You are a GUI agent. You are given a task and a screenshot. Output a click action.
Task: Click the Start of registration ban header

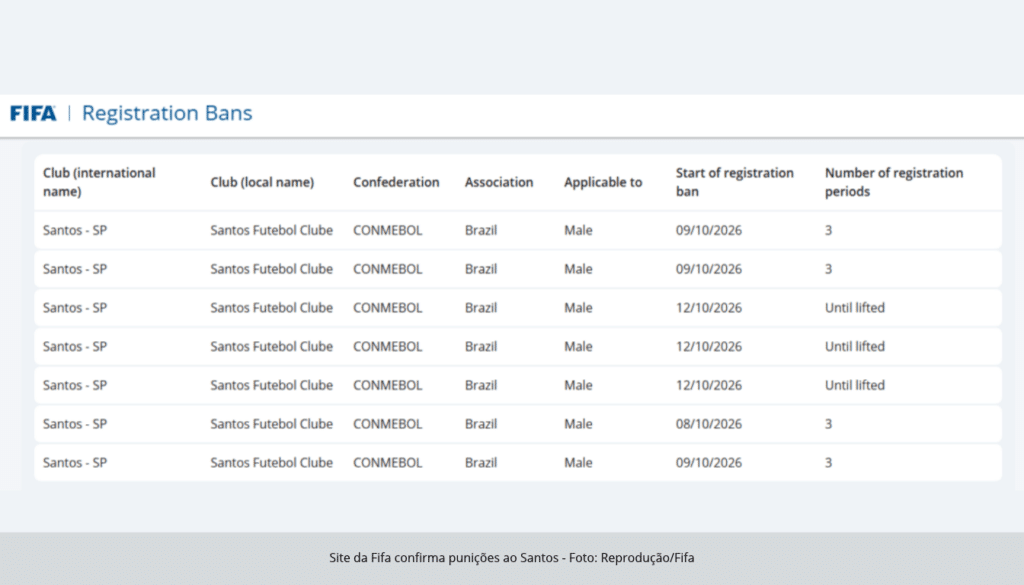pyautogui.click(x=735, y=182)
